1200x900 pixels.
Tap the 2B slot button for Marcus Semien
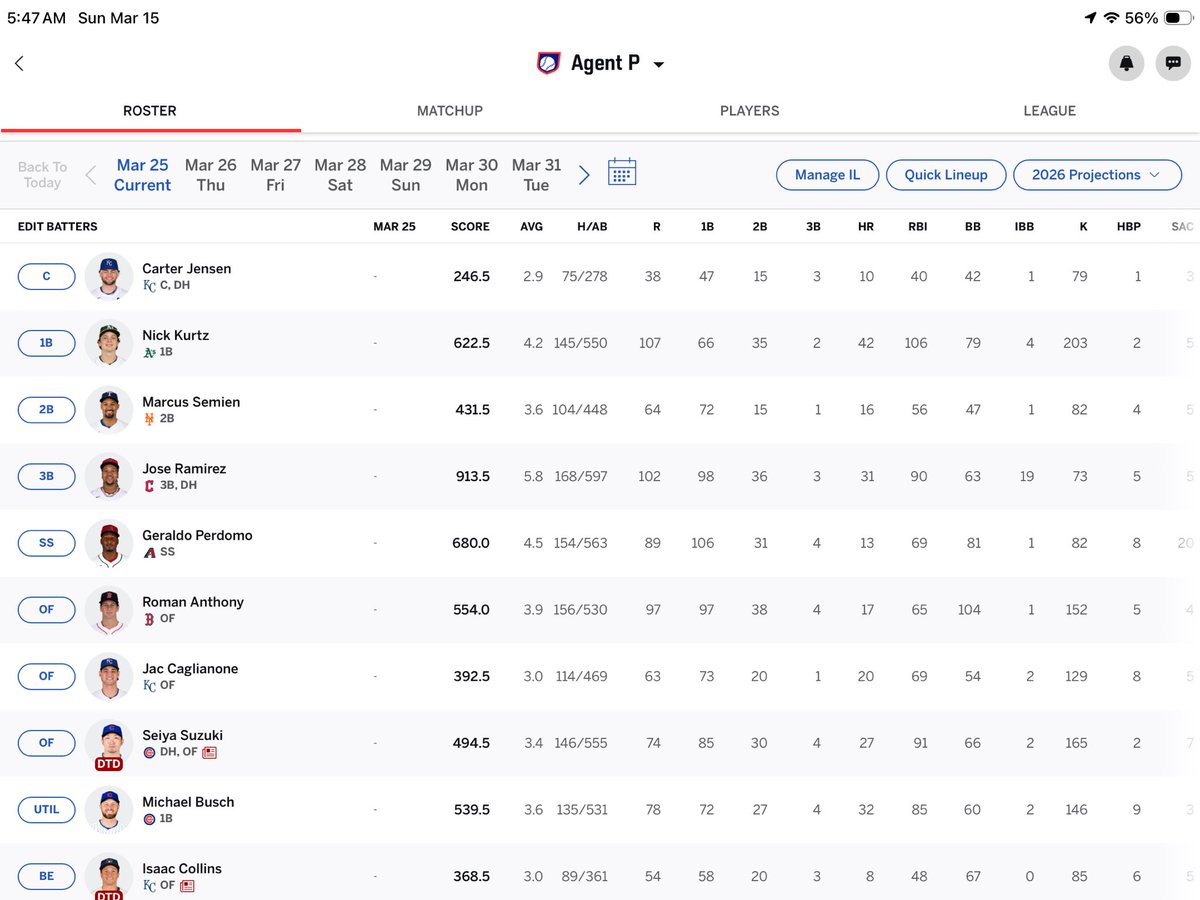(46, 409)
